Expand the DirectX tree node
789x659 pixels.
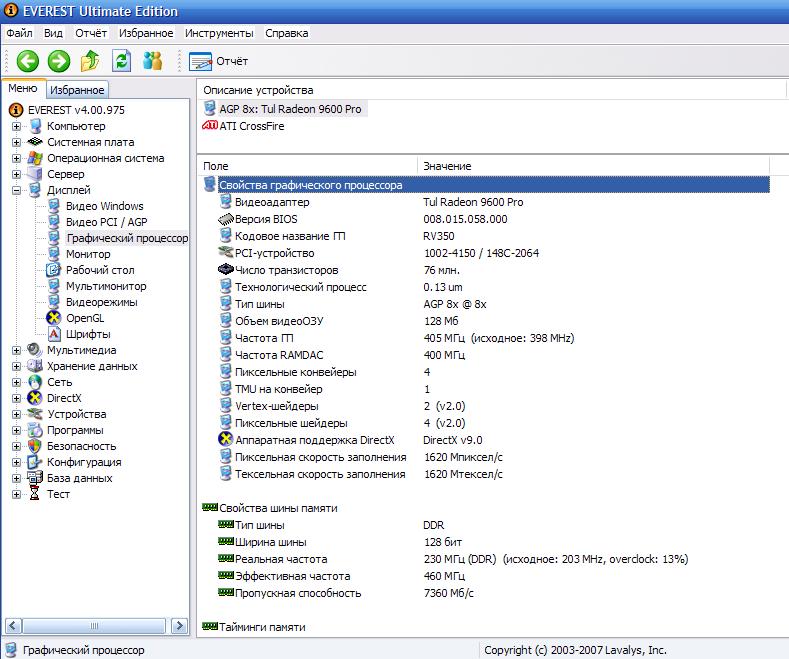click(16, 398)
